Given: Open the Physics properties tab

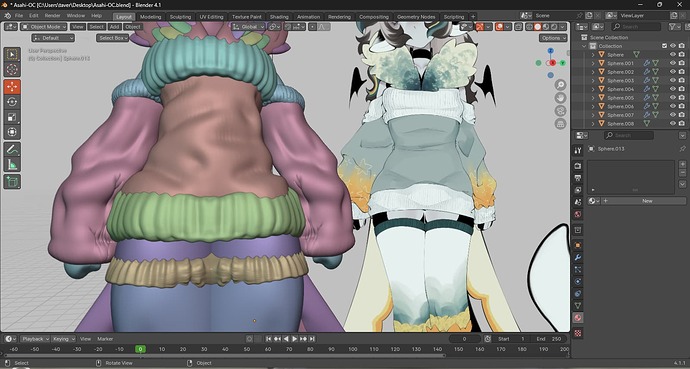Looking at the screenshot, I should 578,281.
